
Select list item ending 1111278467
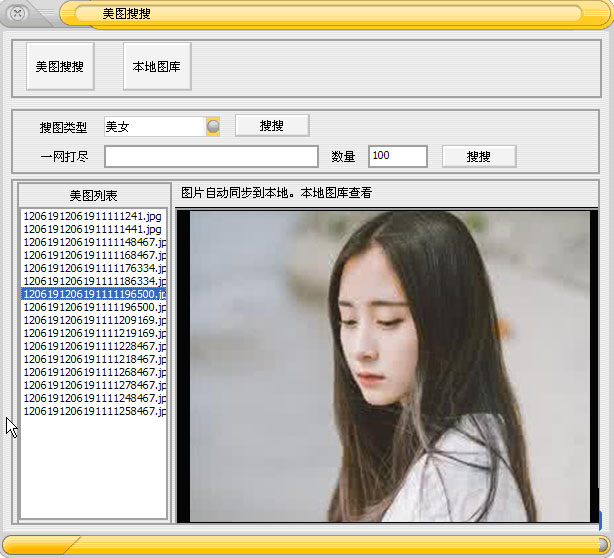[94, 385]
